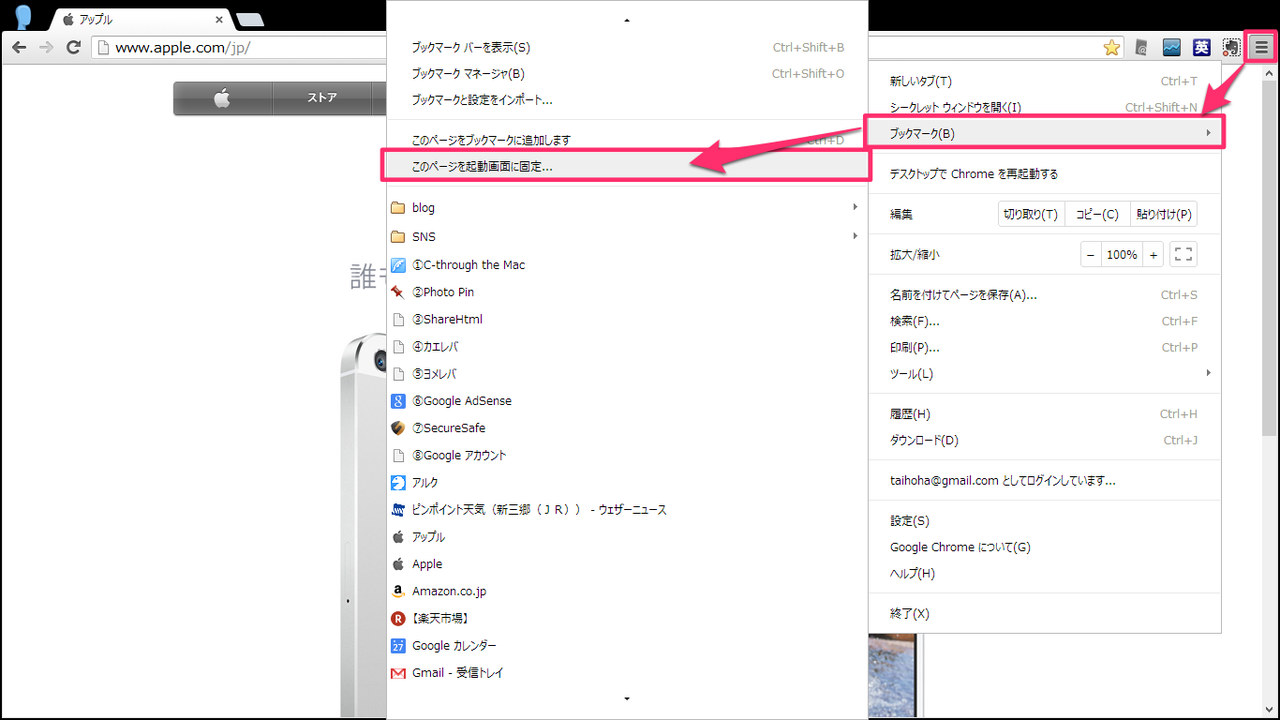Click the コピー(C) edit button
1280x720 pixels.
tap(1097, 214)
